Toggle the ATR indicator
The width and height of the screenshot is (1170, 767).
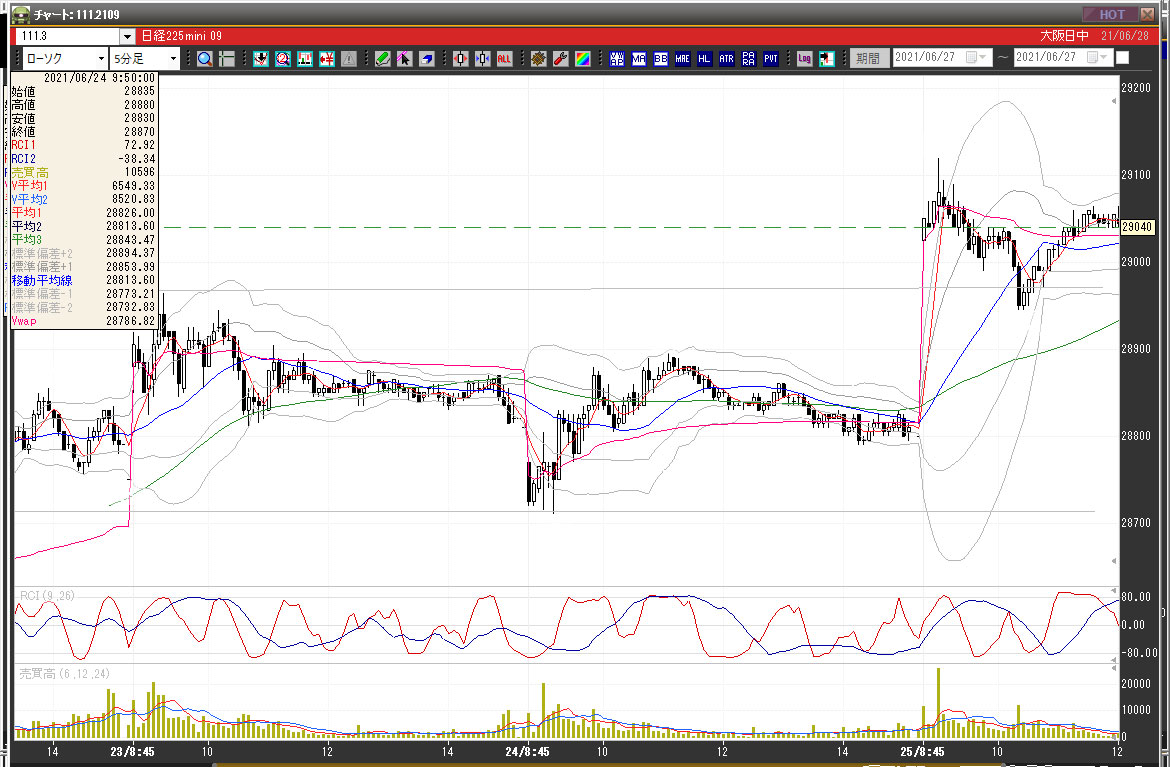(x=727, y=58)
